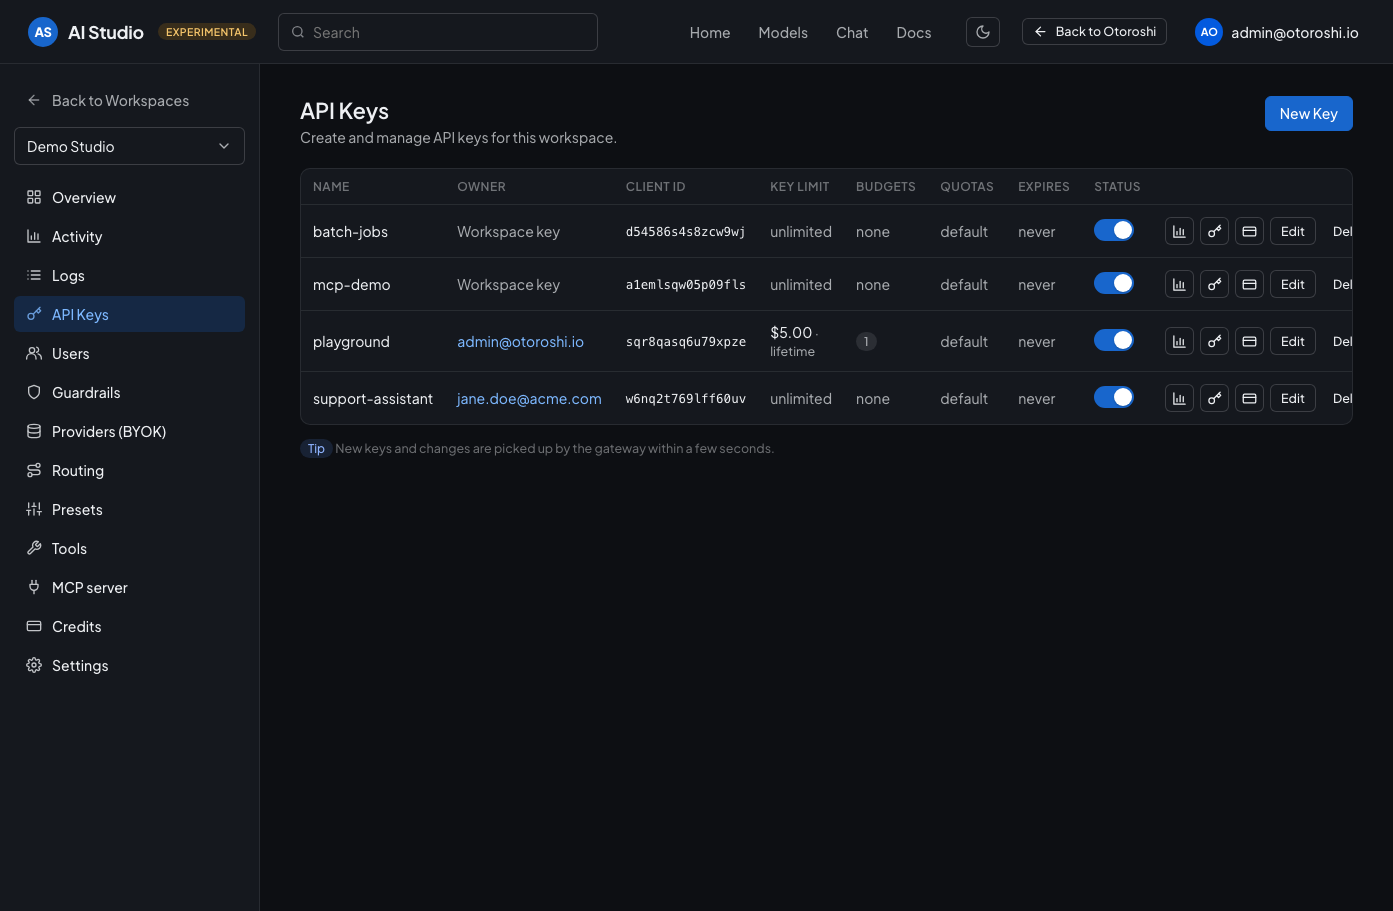The width and height of the screenshot is (1393, 911).
Task: Open Routing in the sidebar
Action: 129,470
